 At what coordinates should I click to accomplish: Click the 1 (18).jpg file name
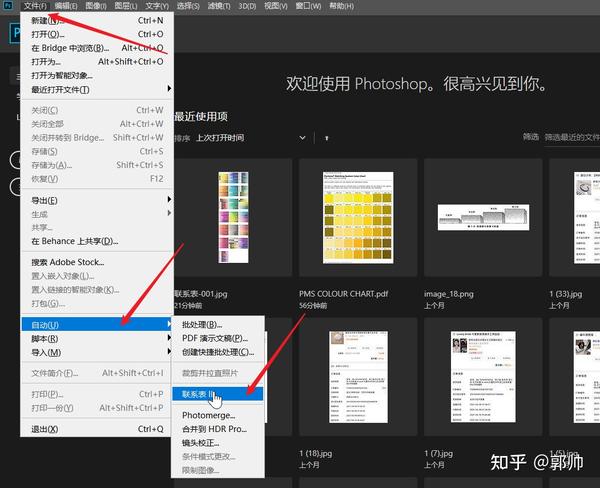pyautogui.click(x=316, y=454)
